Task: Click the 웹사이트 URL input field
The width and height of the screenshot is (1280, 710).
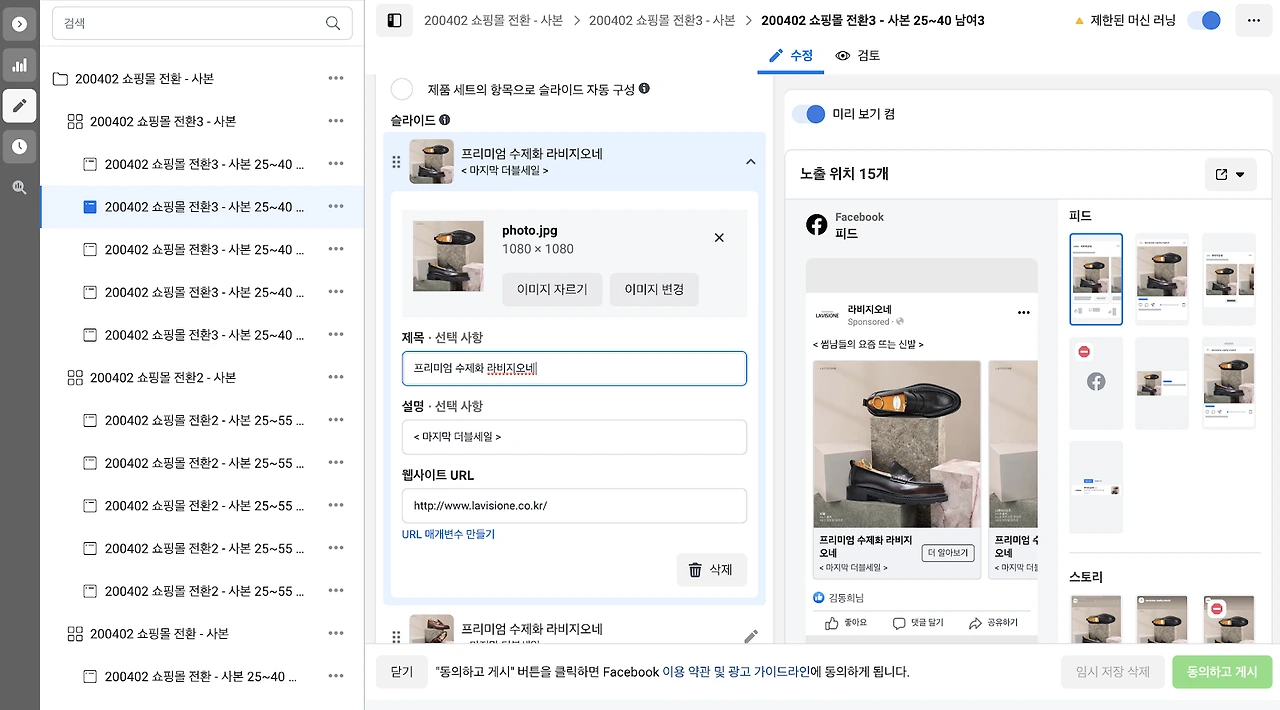Action: 574,506
